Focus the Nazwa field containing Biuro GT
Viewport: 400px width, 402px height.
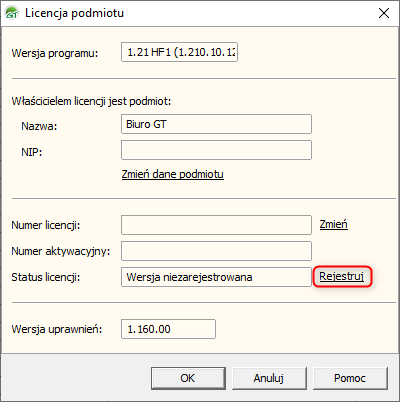216,124
